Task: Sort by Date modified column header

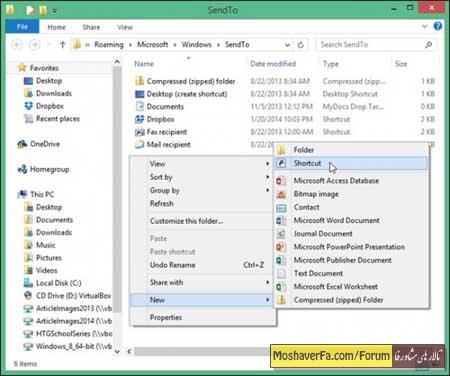Action: coord(273,64)
